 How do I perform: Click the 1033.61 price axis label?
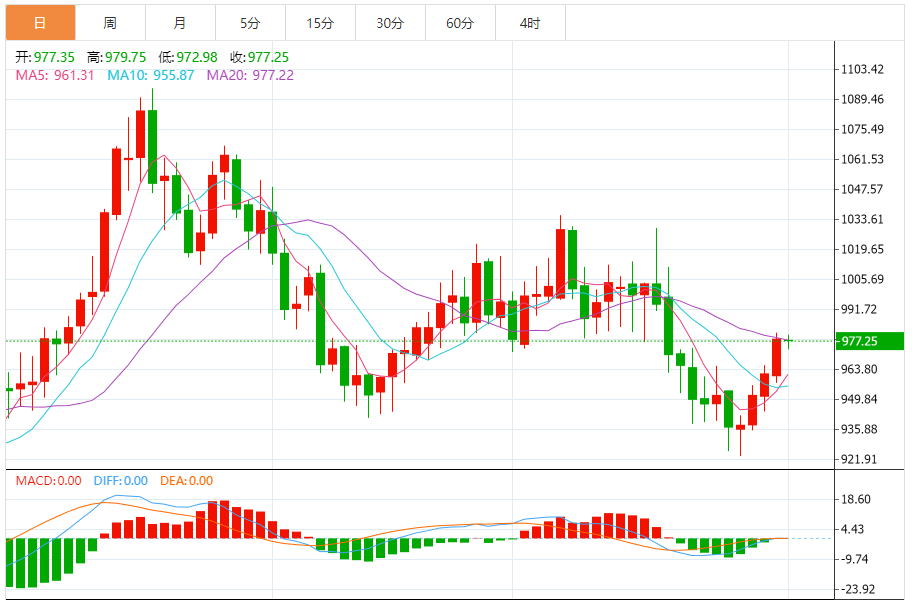tap(863, 219)
